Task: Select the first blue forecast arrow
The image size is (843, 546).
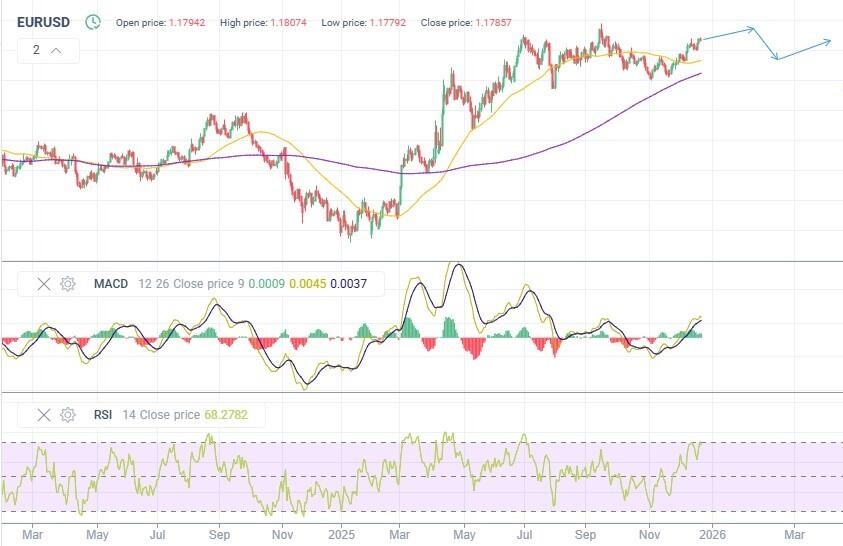Action: 728,33
